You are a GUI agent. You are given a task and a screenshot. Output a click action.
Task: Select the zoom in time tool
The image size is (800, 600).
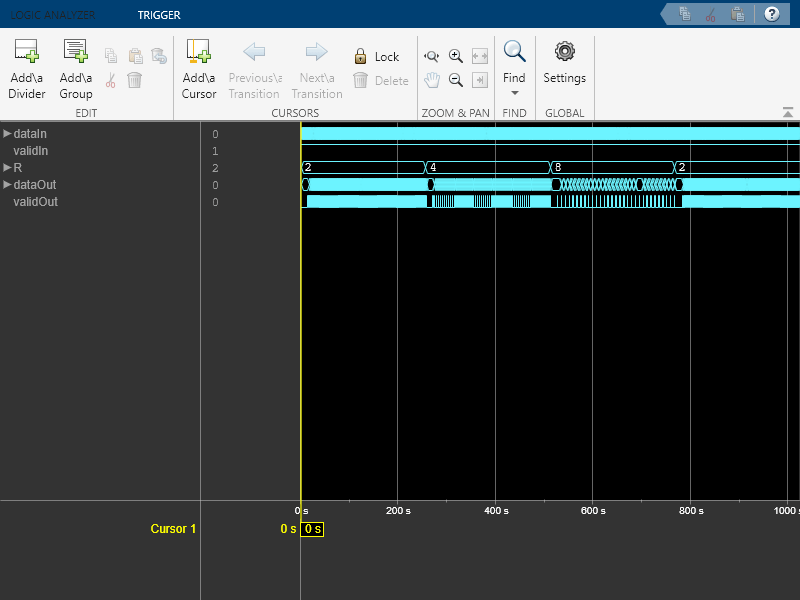(x=432, y=57)
